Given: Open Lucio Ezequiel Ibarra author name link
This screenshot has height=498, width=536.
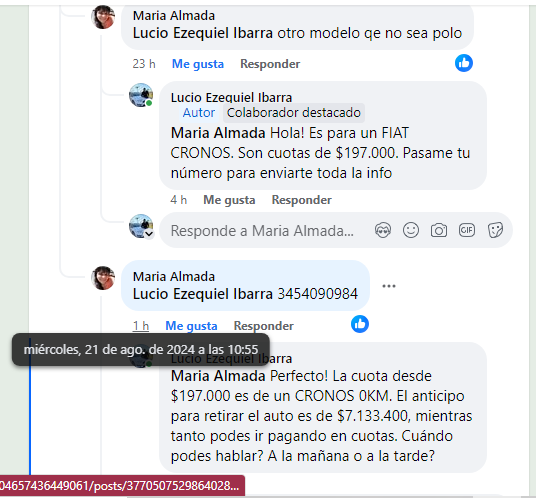Looking at the screenshot, I should click(231, 97).
